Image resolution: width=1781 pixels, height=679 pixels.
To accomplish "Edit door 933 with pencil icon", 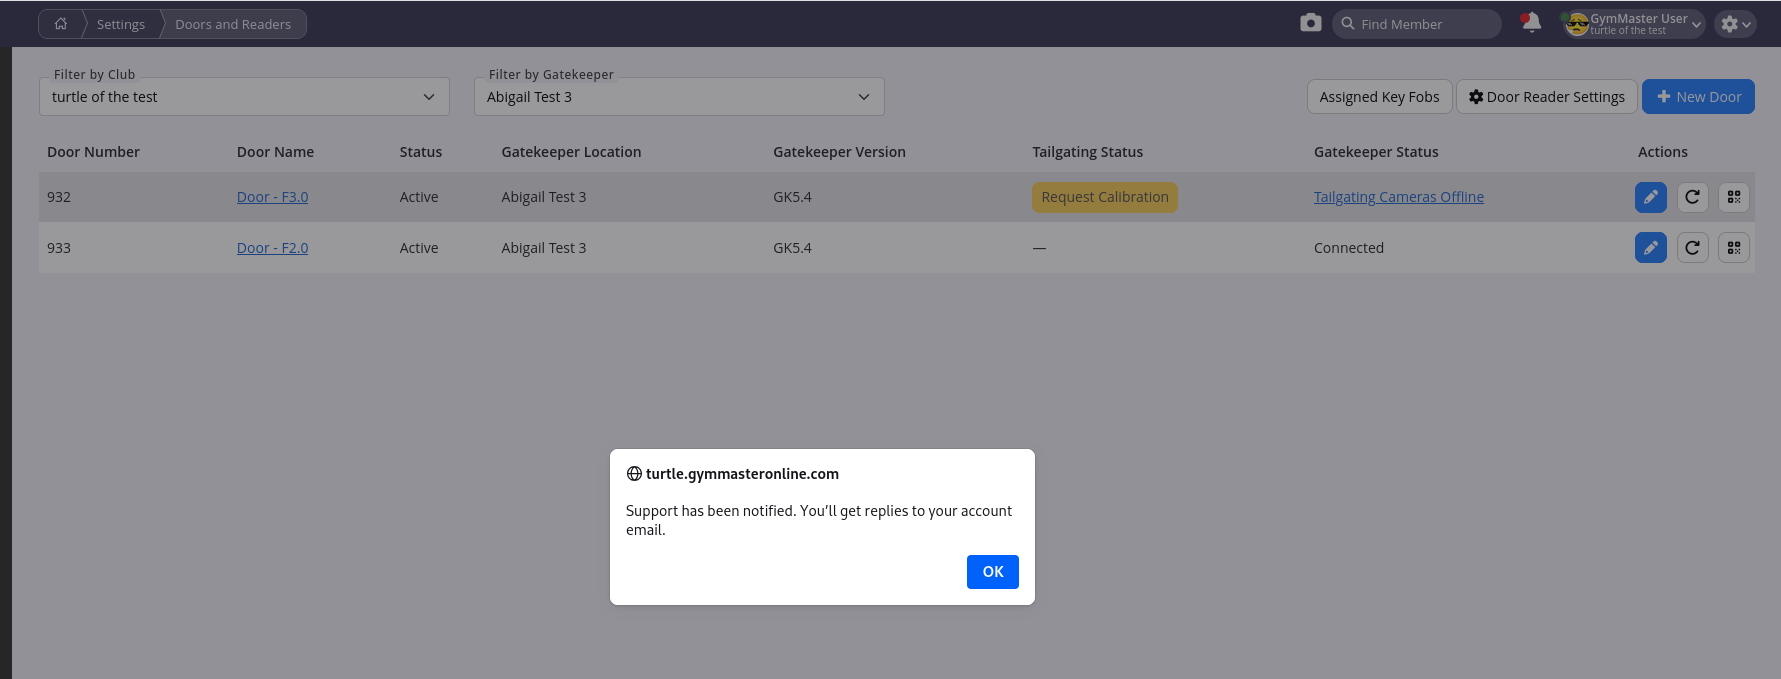I will [1650, 248].
